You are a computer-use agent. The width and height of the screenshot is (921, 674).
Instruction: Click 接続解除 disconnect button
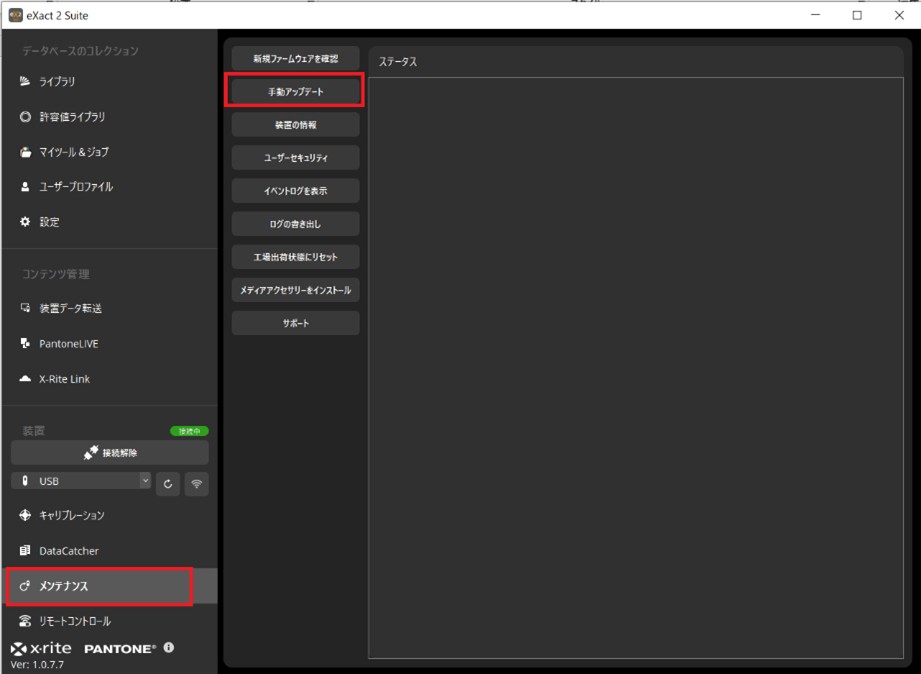coord(110,452)
